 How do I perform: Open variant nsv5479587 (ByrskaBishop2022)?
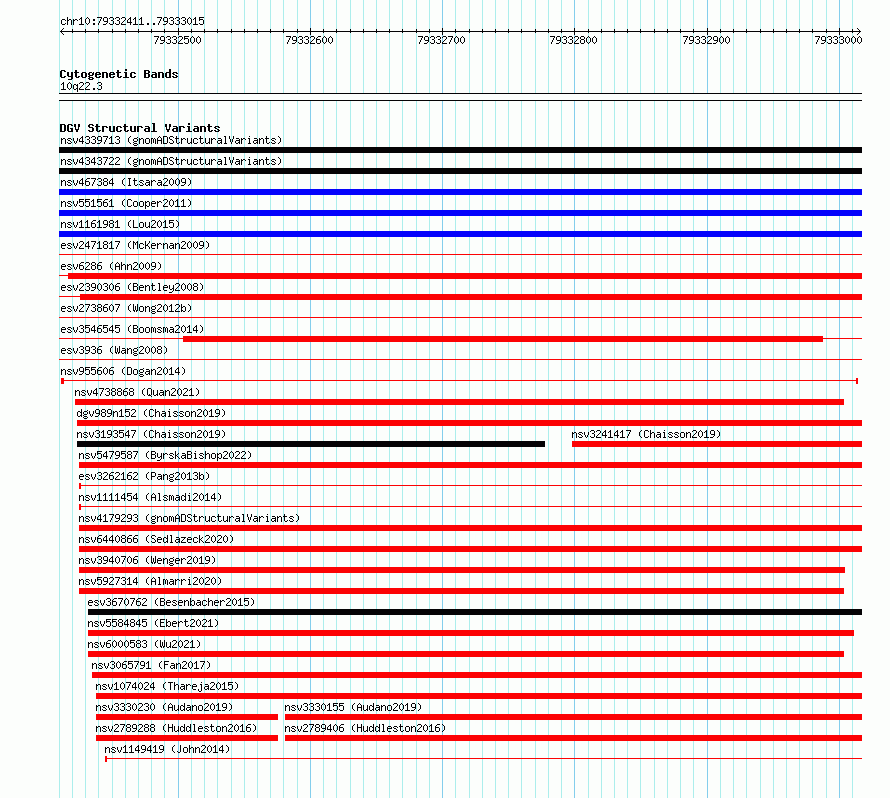point(165,455)
